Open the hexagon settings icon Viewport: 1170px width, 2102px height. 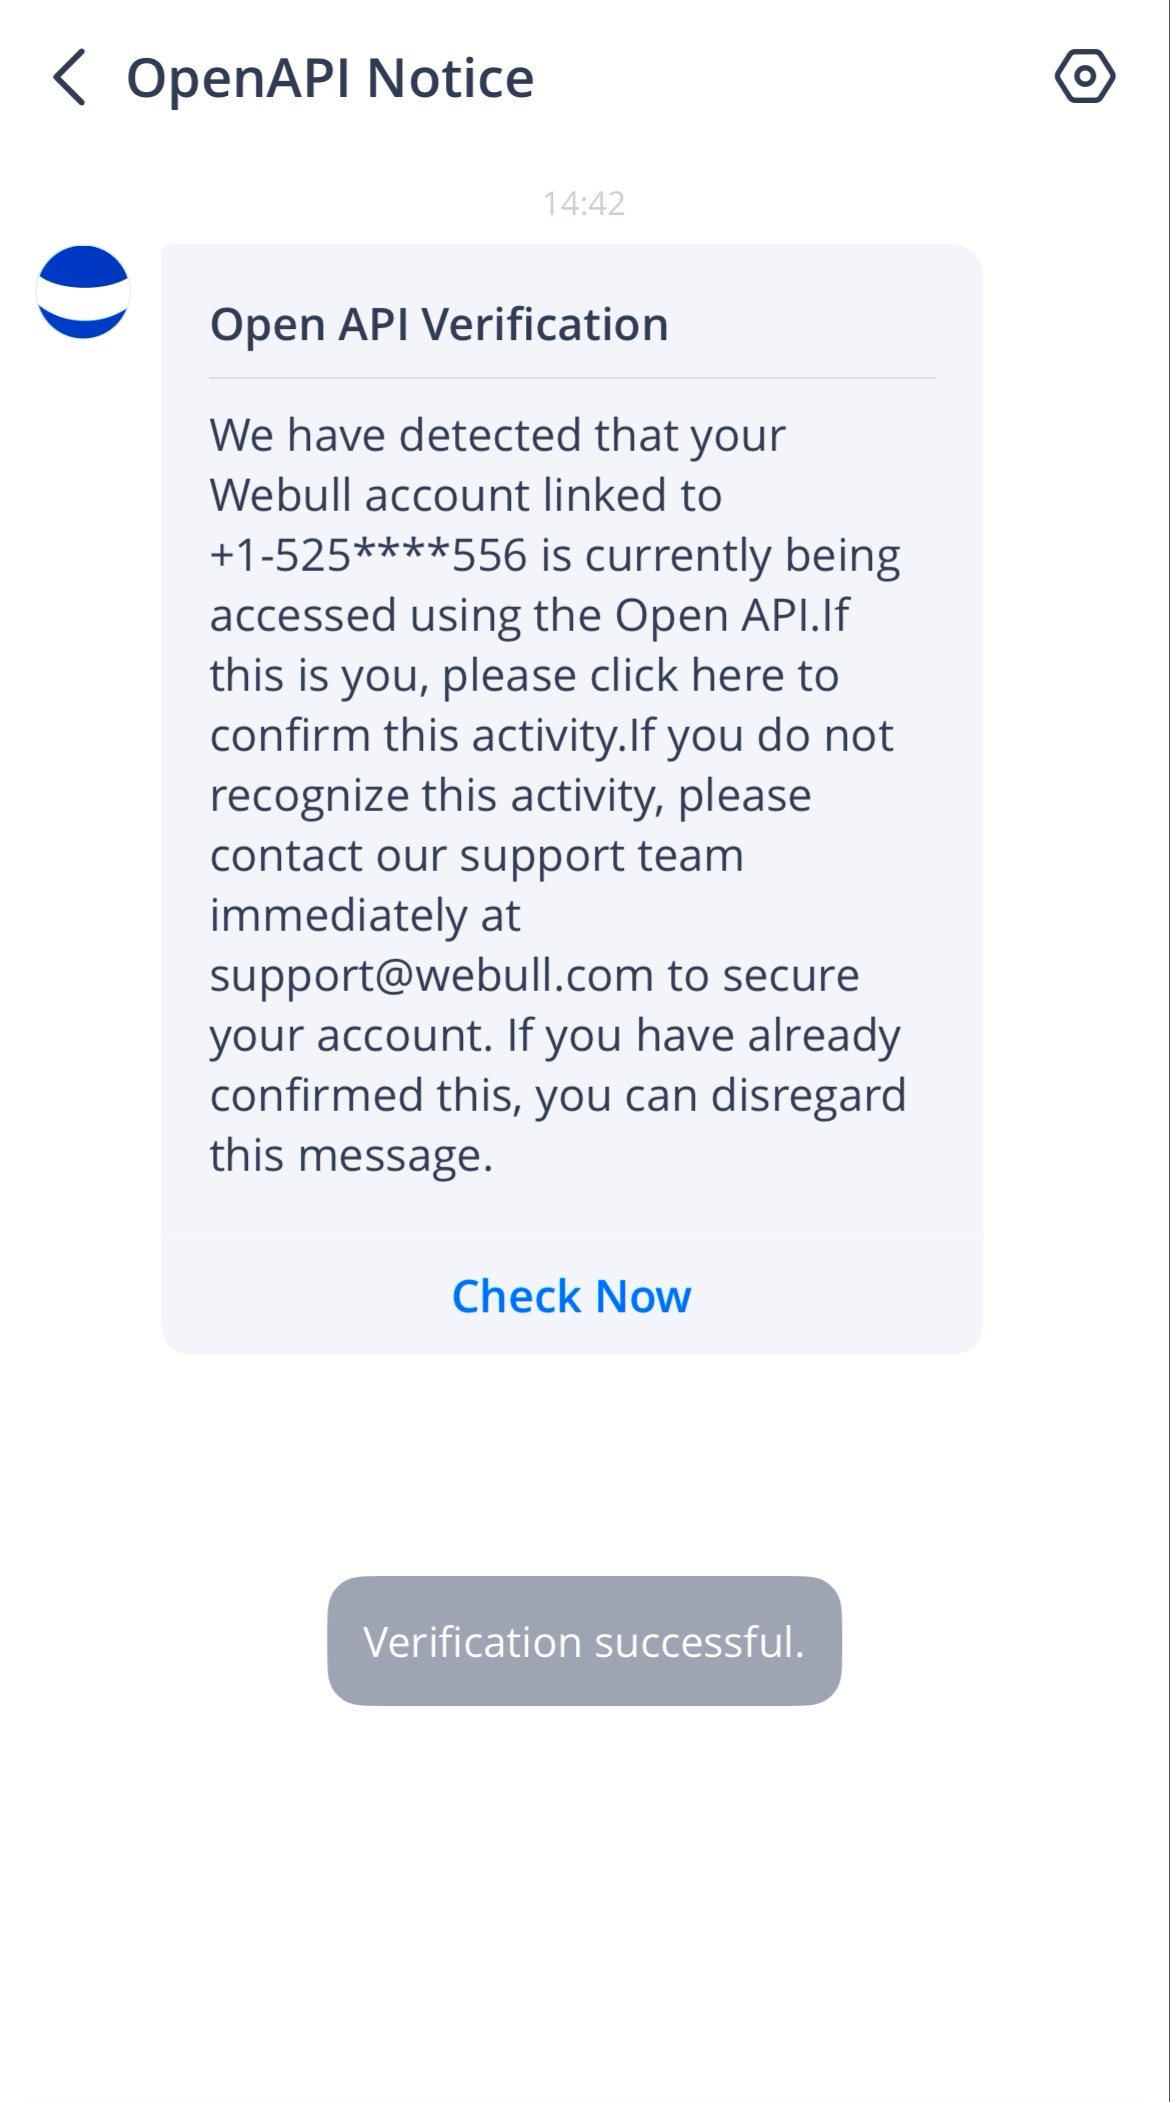coord(1084,76)
